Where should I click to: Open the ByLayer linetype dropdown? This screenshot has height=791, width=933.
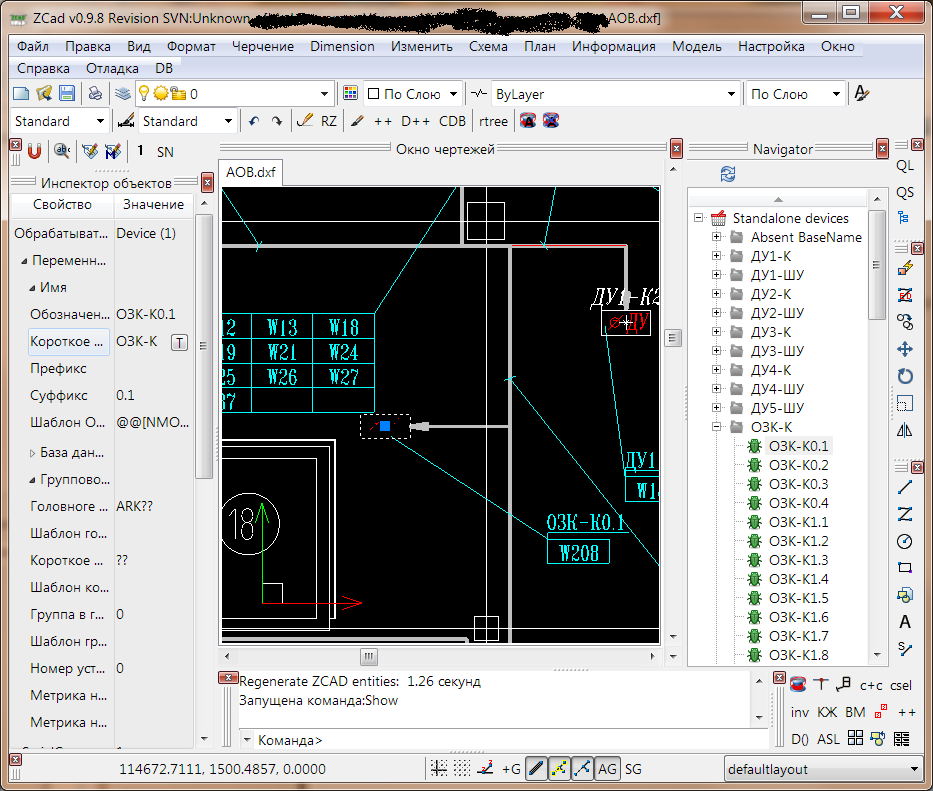[x=731, y=94]
